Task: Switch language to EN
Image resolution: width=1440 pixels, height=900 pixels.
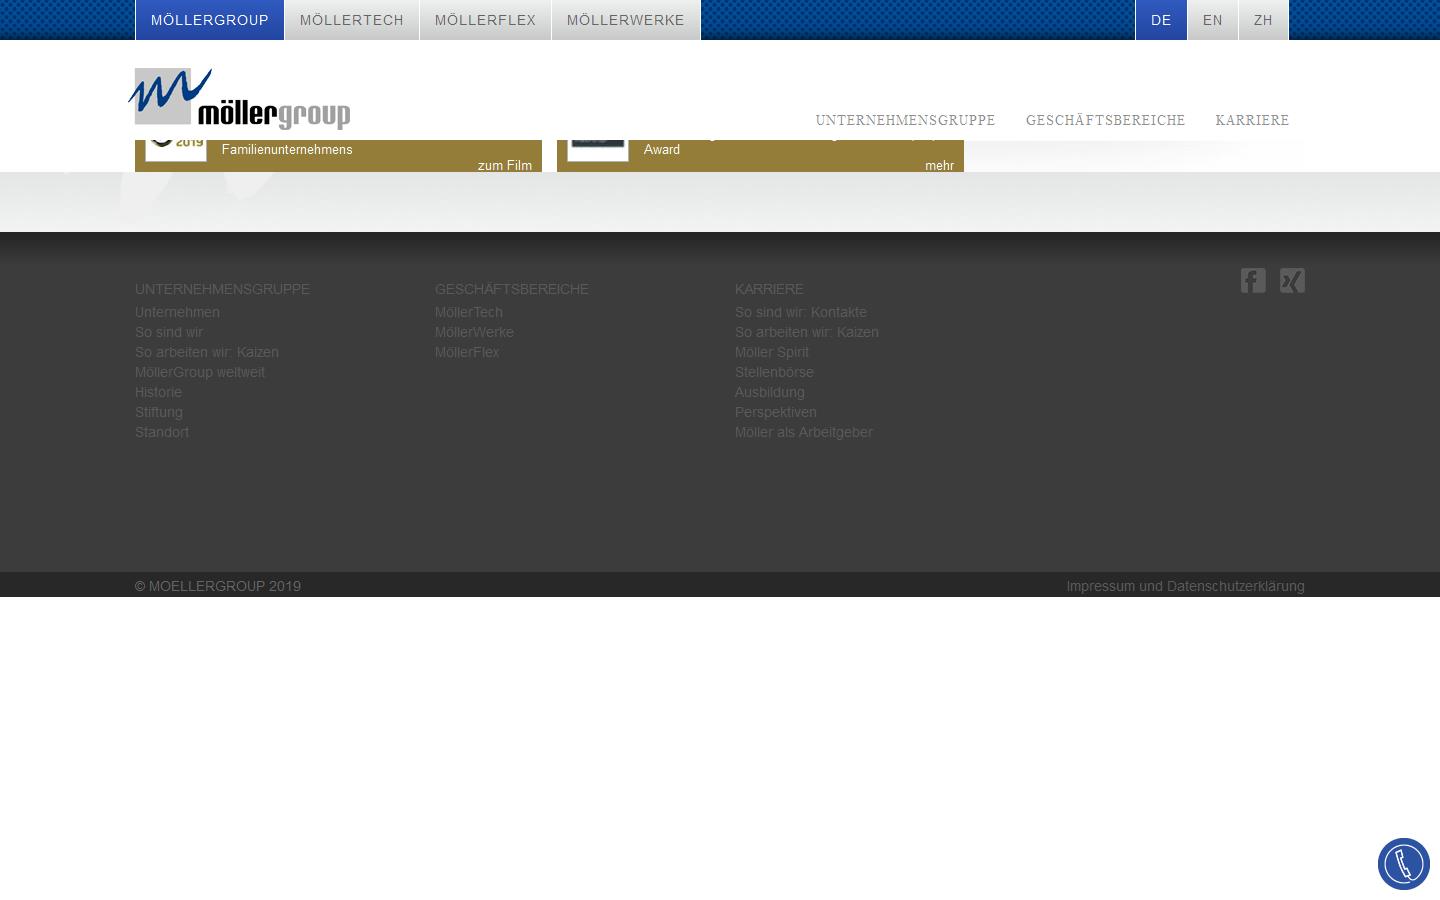Action: (1212, 20)
